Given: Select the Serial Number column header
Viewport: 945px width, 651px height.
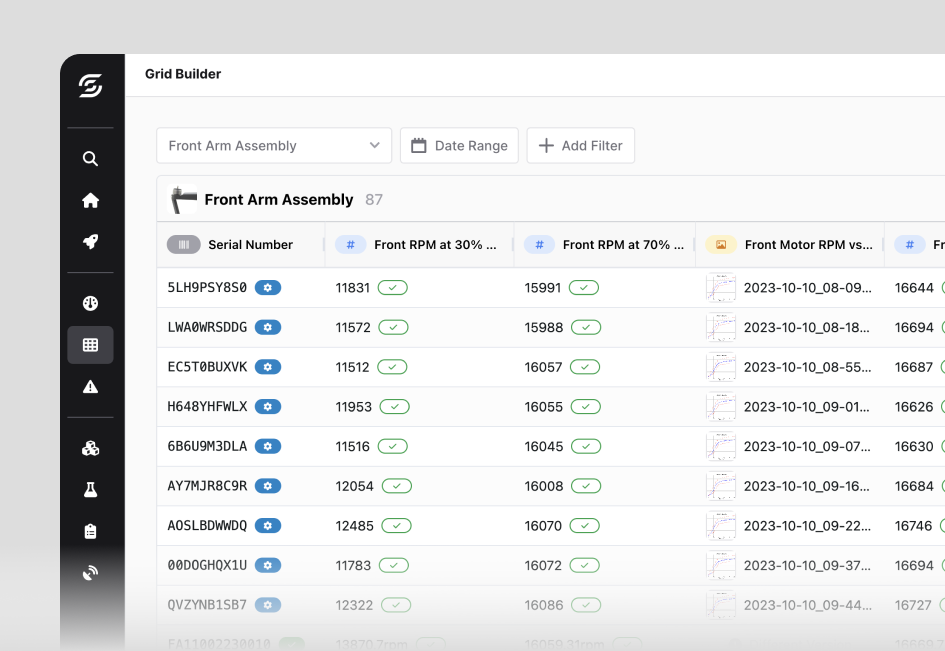Looking at the screenshot, I should pos(250,245).
